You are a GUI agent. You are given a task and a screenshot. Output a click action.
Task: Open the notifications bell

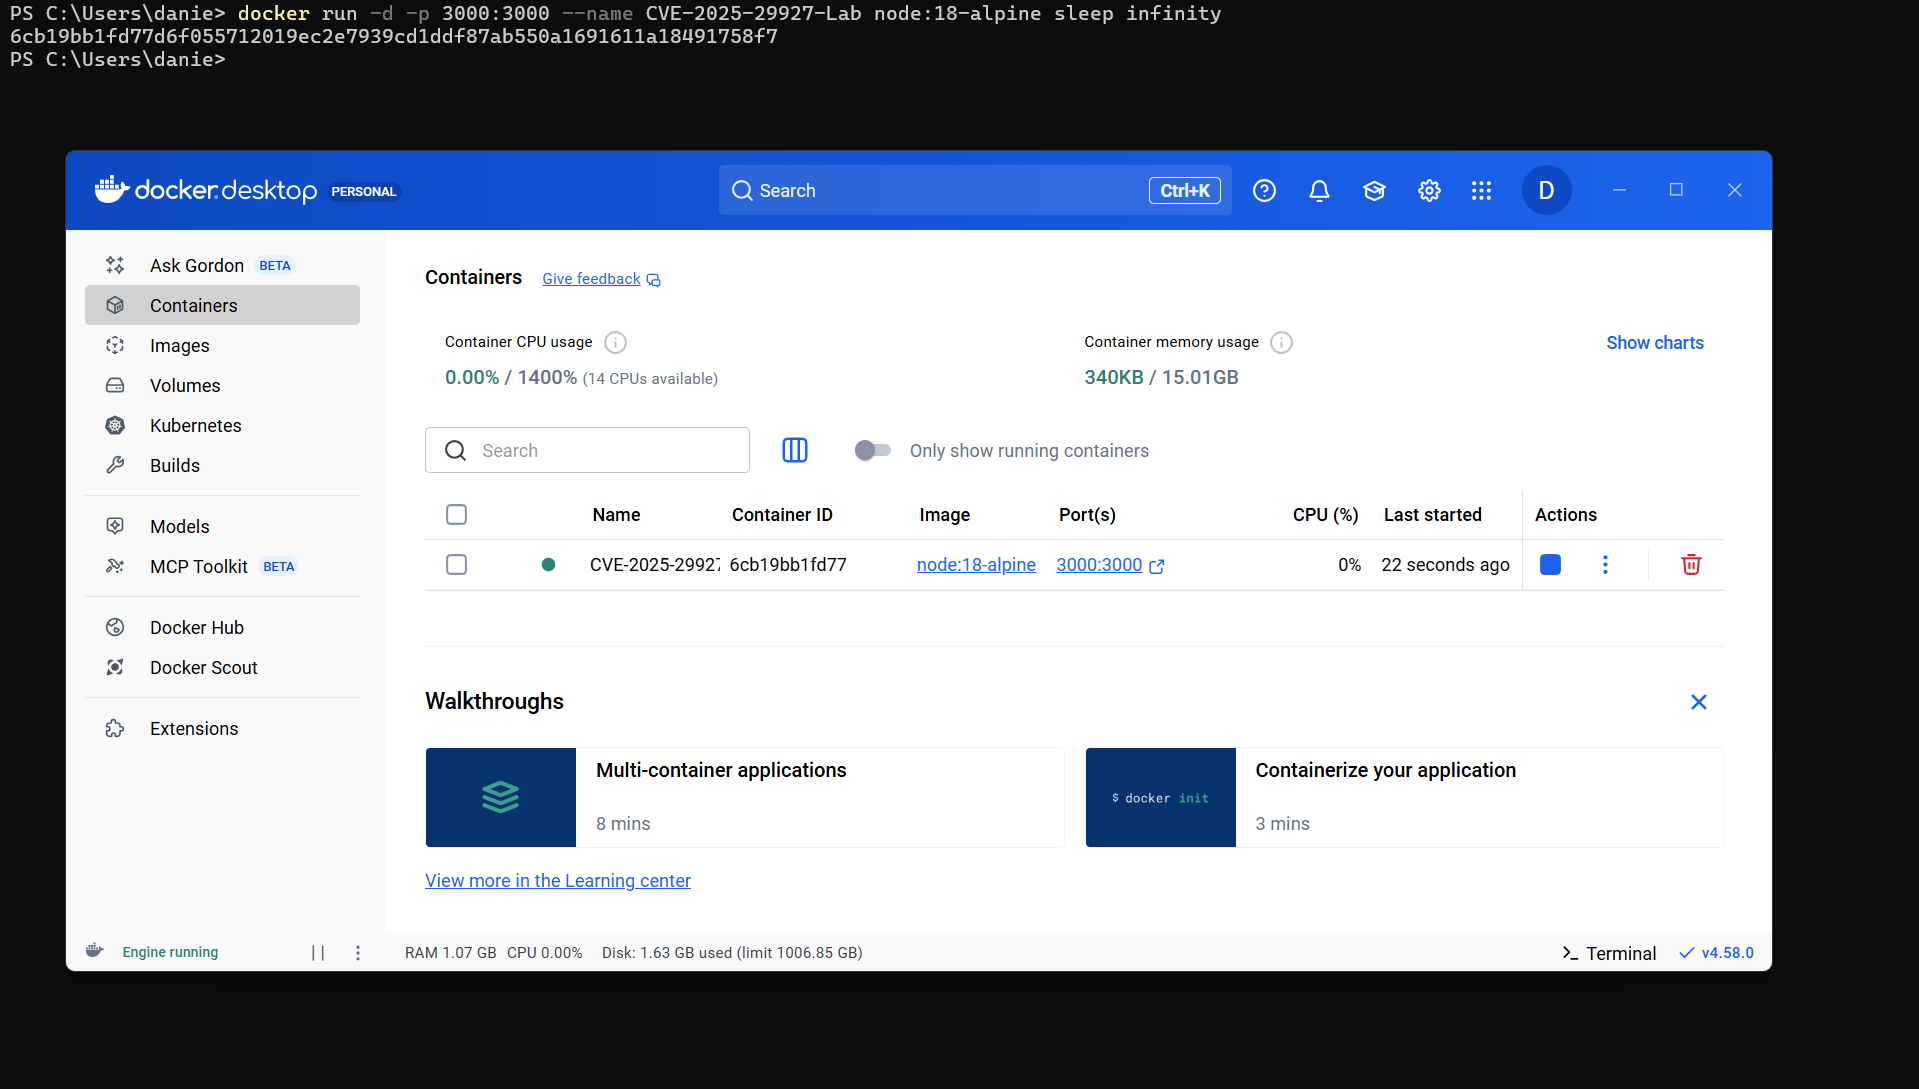coord(1319,191)
